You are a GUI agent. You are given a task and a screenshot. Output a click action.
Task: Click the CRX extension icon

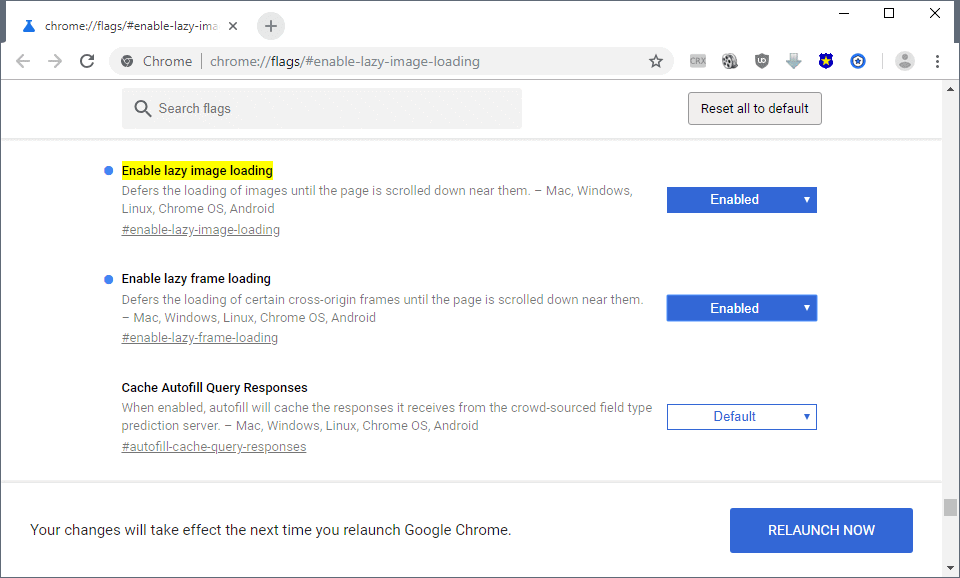pos(698,61)
